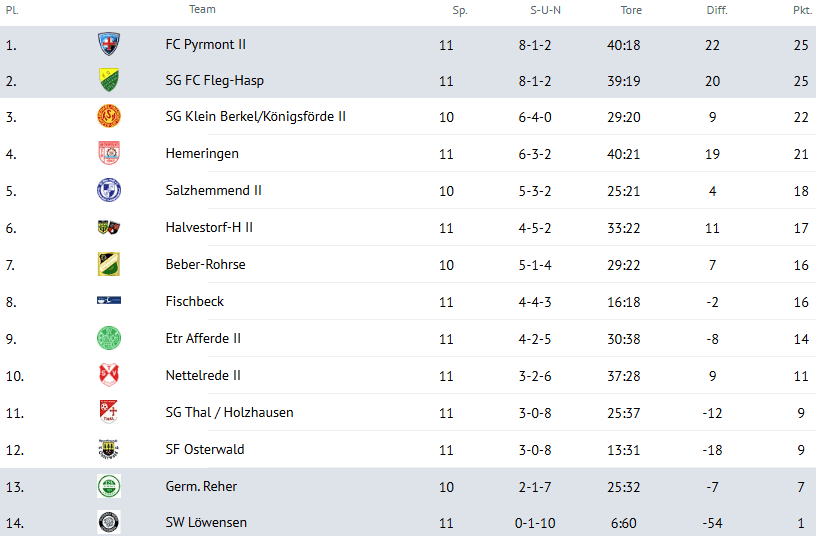Click the SW Löwensen club badge

pos(109,522)
